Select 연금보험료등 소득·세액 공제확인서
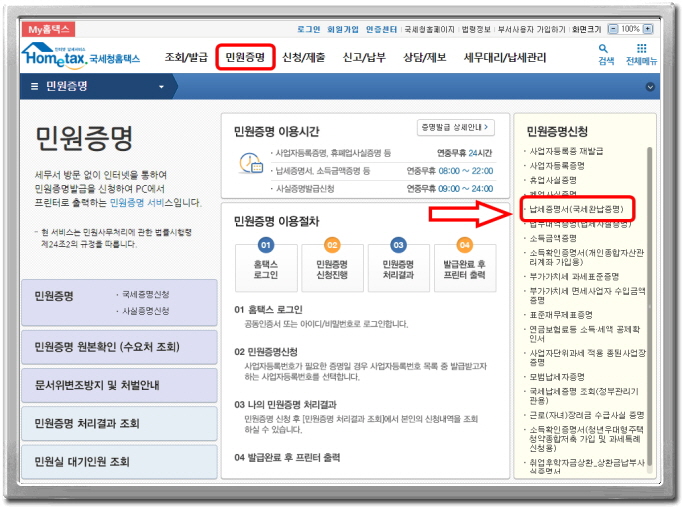The width and height of the screenshot is (682, 507). [585, 334]
